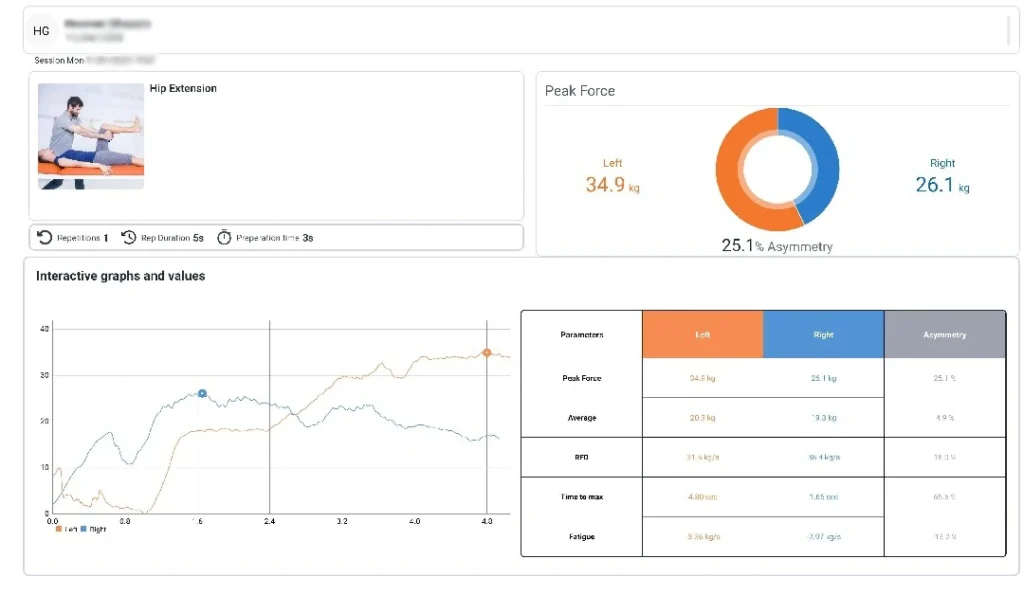Click the gray Asymmetry column header
1024x595 pixels.
pyautogui.click(x=944, y=335)
